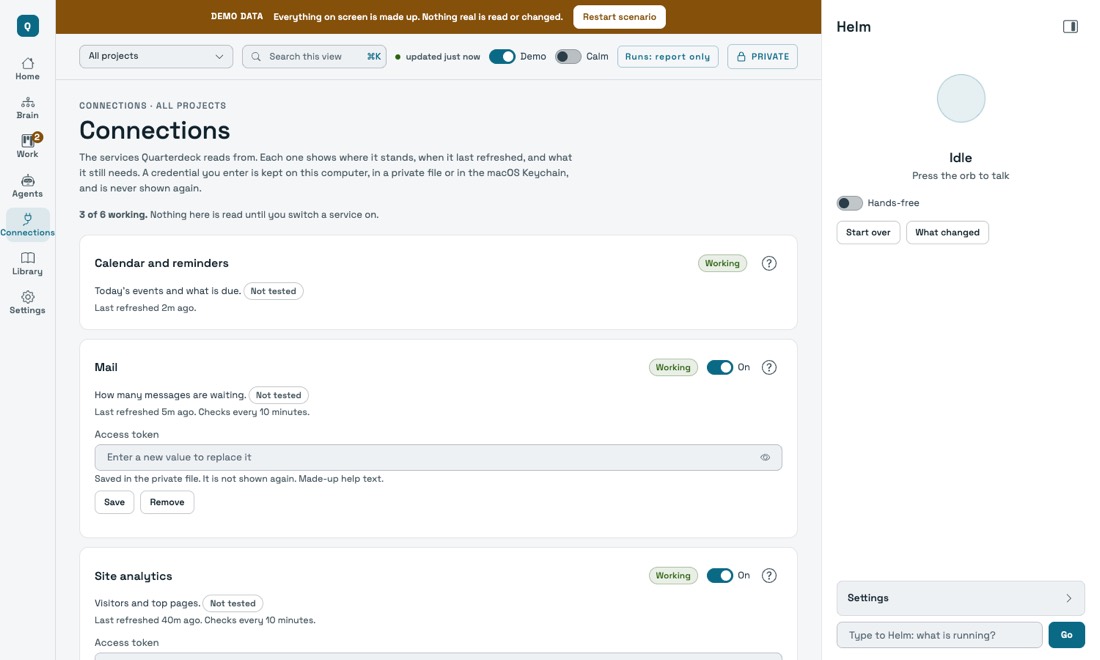
Task: Select Connections in the sidebar
Action: (27, 224)
